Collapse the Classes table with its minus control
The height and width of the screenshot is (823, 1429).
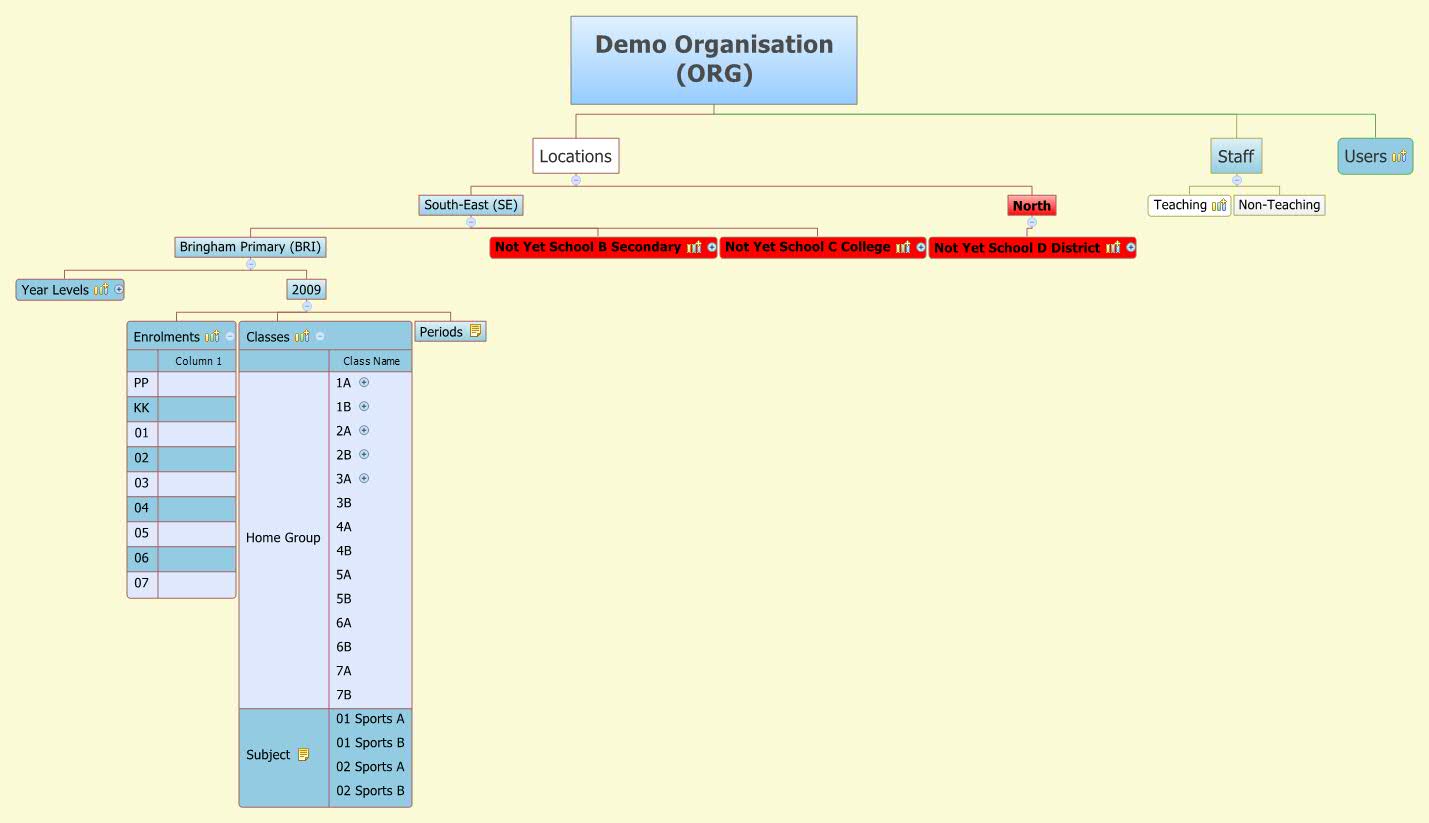tap(319, 336)
